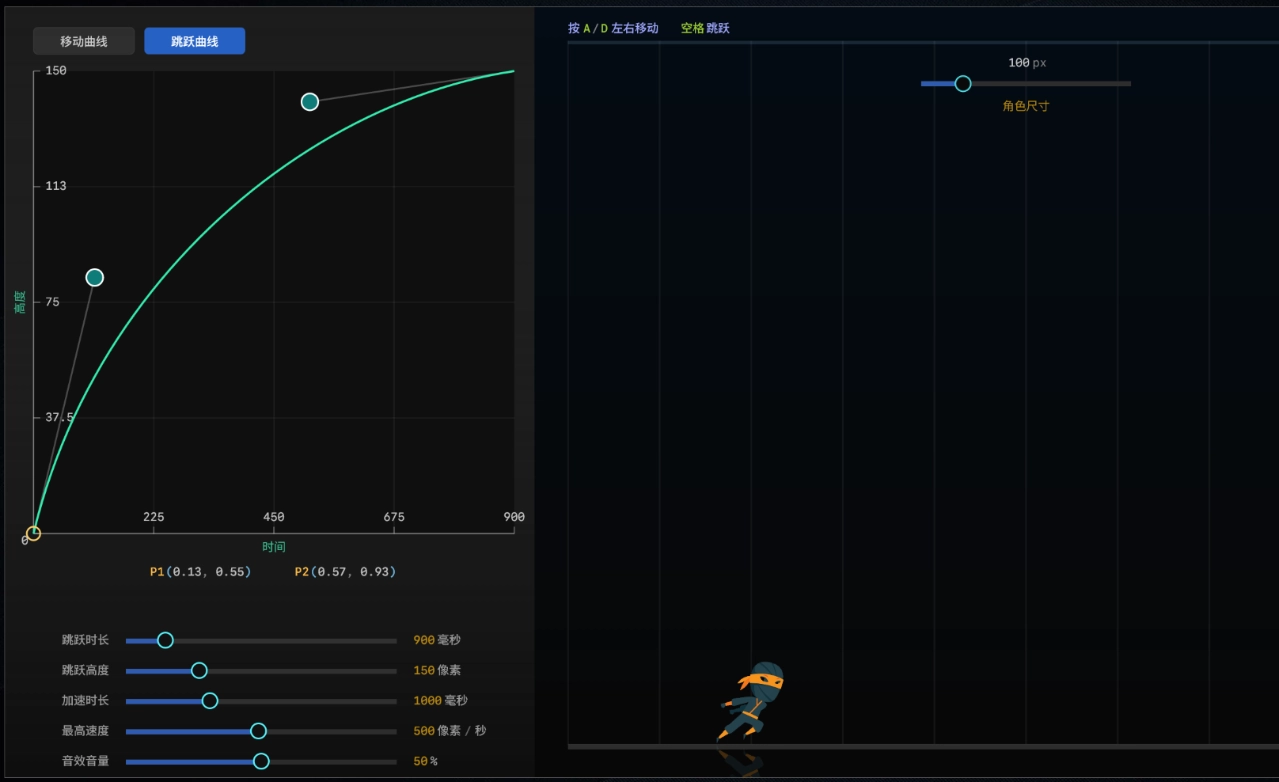Click the yellow origin point of the curve

point(33,533)
